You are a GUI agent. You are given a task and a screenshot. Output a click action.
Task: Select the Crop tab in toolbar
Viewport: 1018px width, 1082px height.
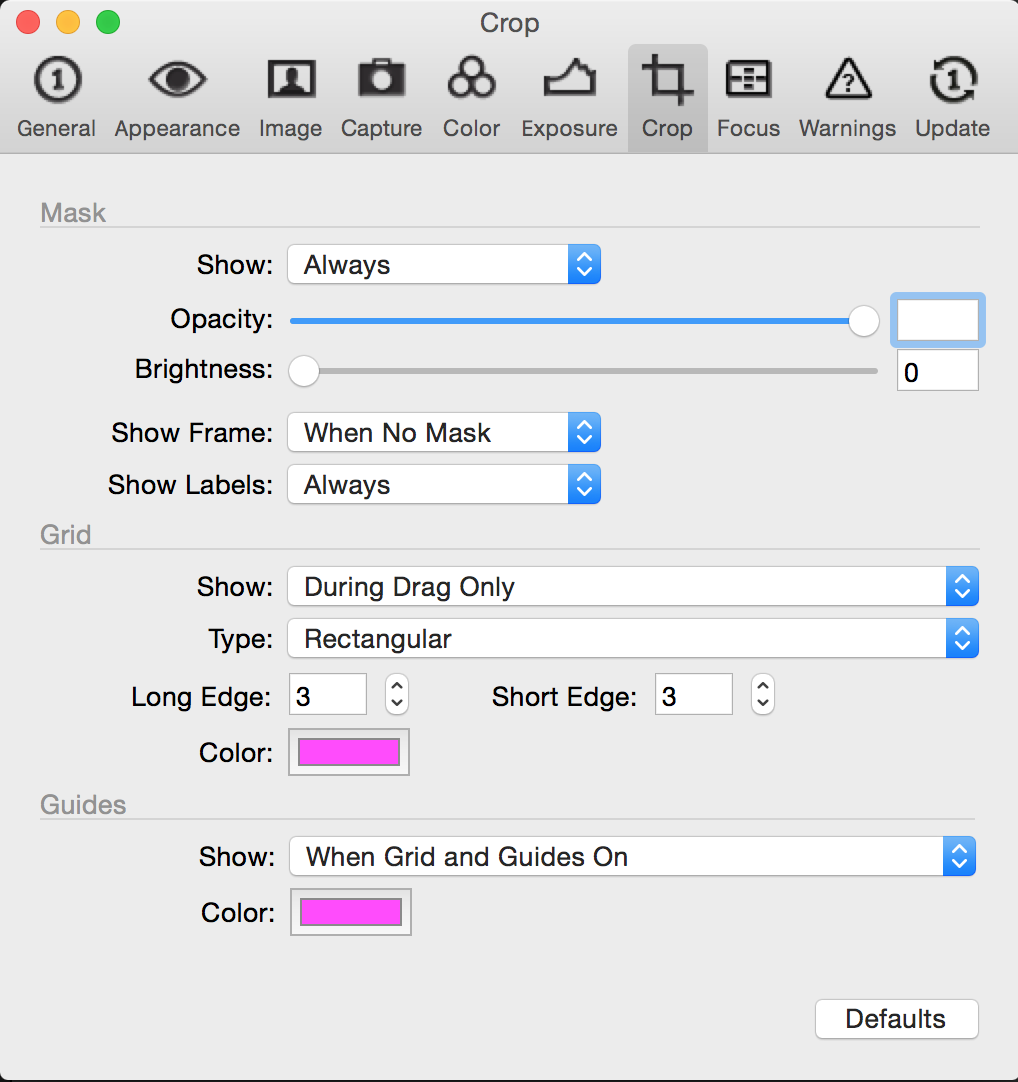(667, 98)
